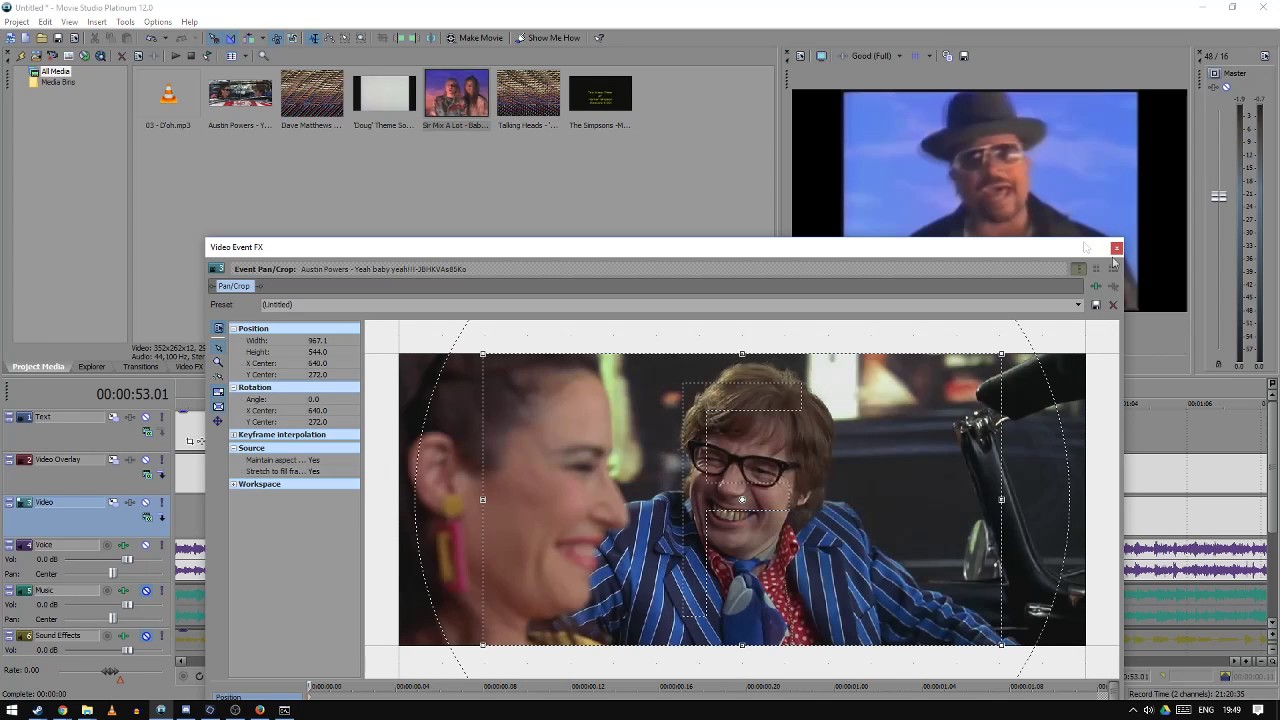Mute the Voice audio track
This screenshot has height=720, width=1280.
tap(146, 545)
